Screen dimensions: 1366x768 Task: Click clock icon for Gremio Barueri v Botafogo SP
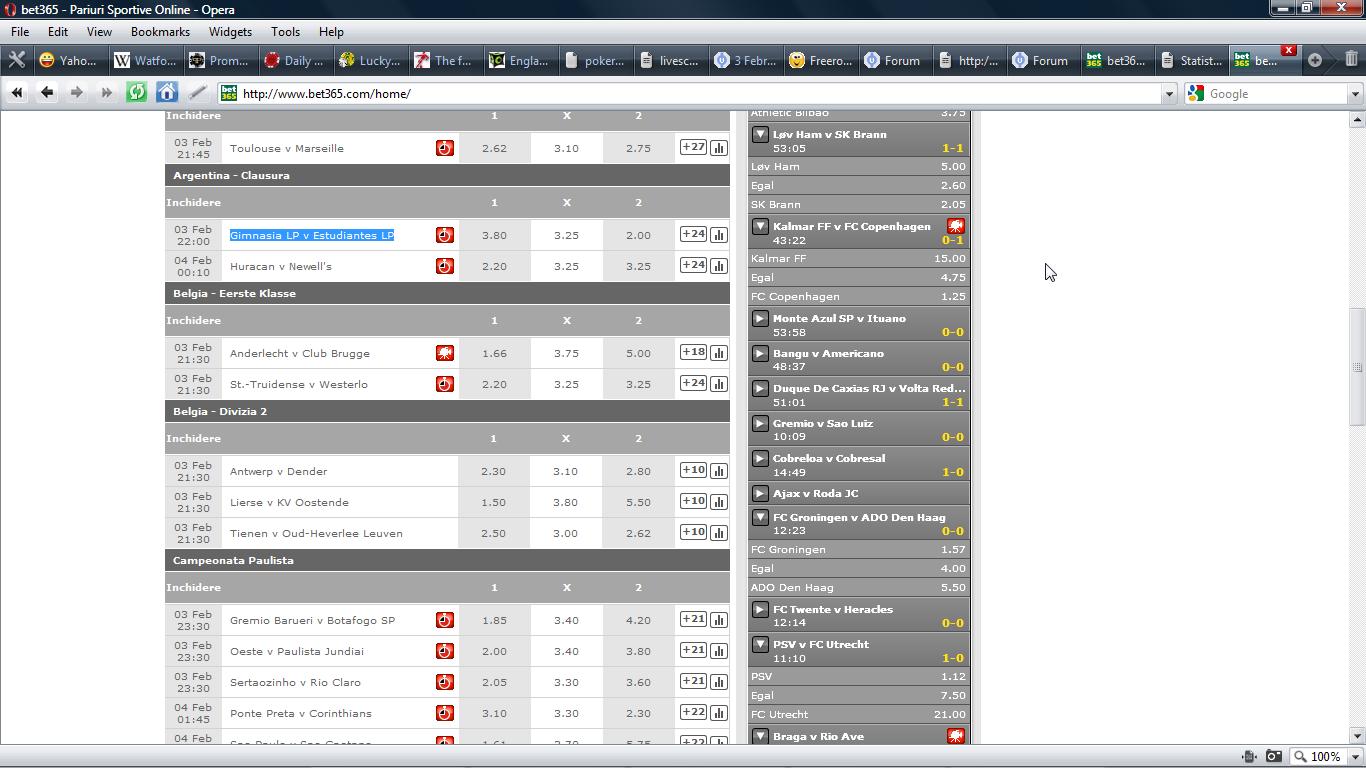pyautogui.click(x=445, y=620)
